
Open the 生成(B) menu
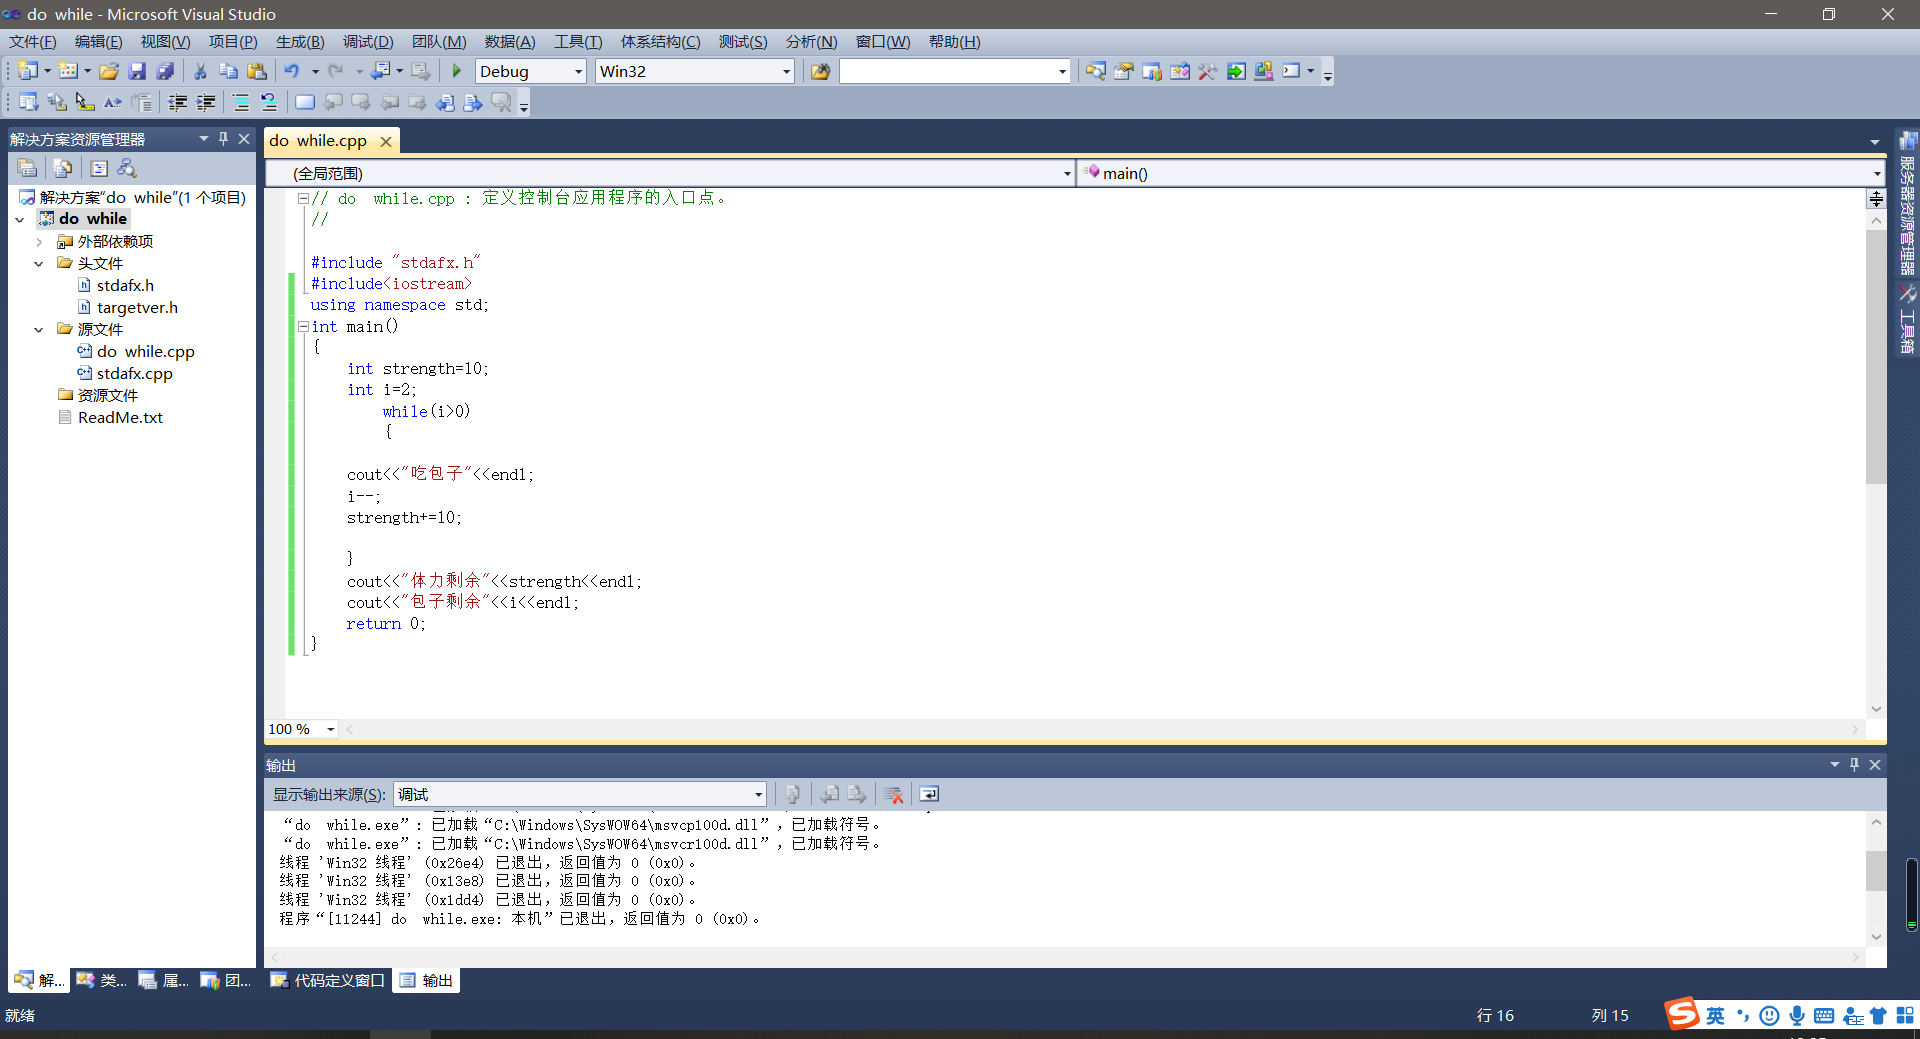coord(300,41)
